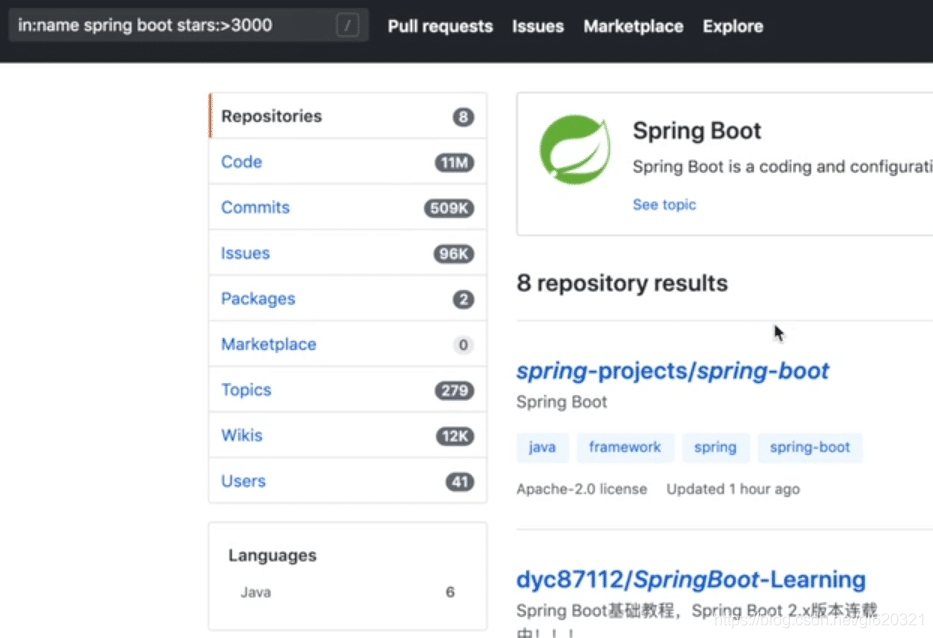The height and width of the screenshot is (638, 933).
Task: View Topics search results
Action: pyautogui.click(x=348, y=390)
